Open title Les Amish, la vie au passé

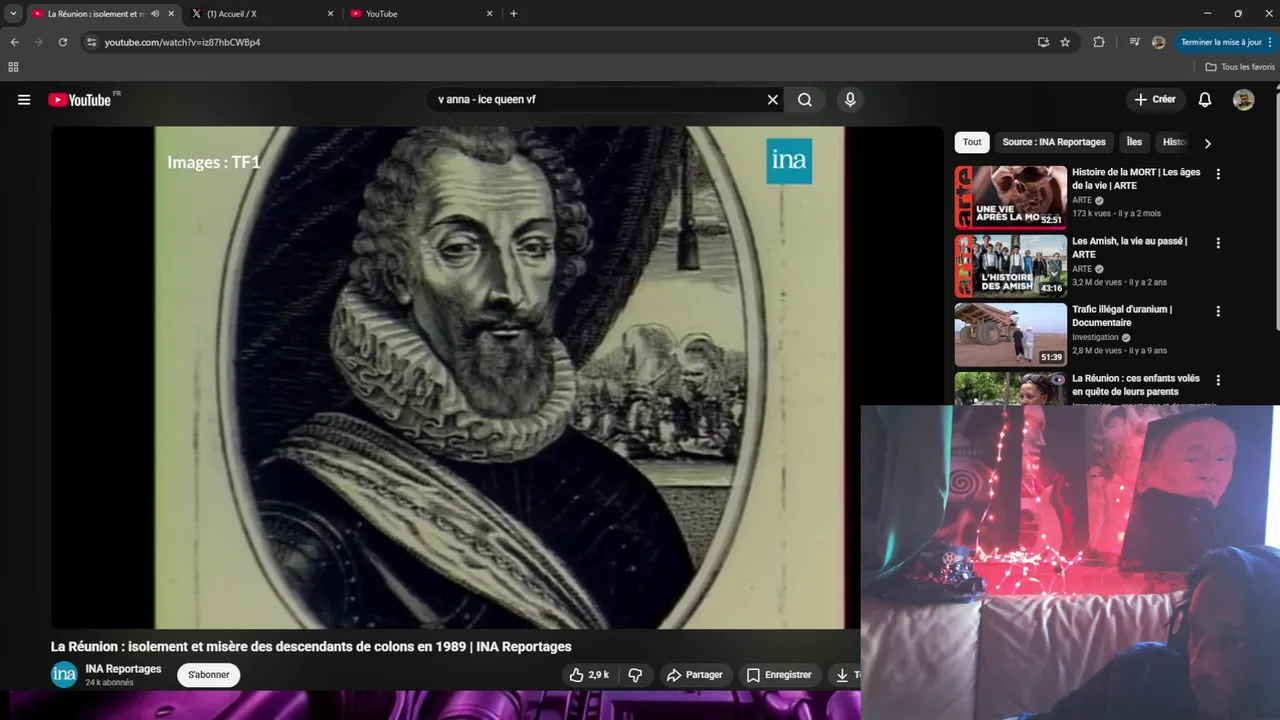click(x=1129, y=248)
